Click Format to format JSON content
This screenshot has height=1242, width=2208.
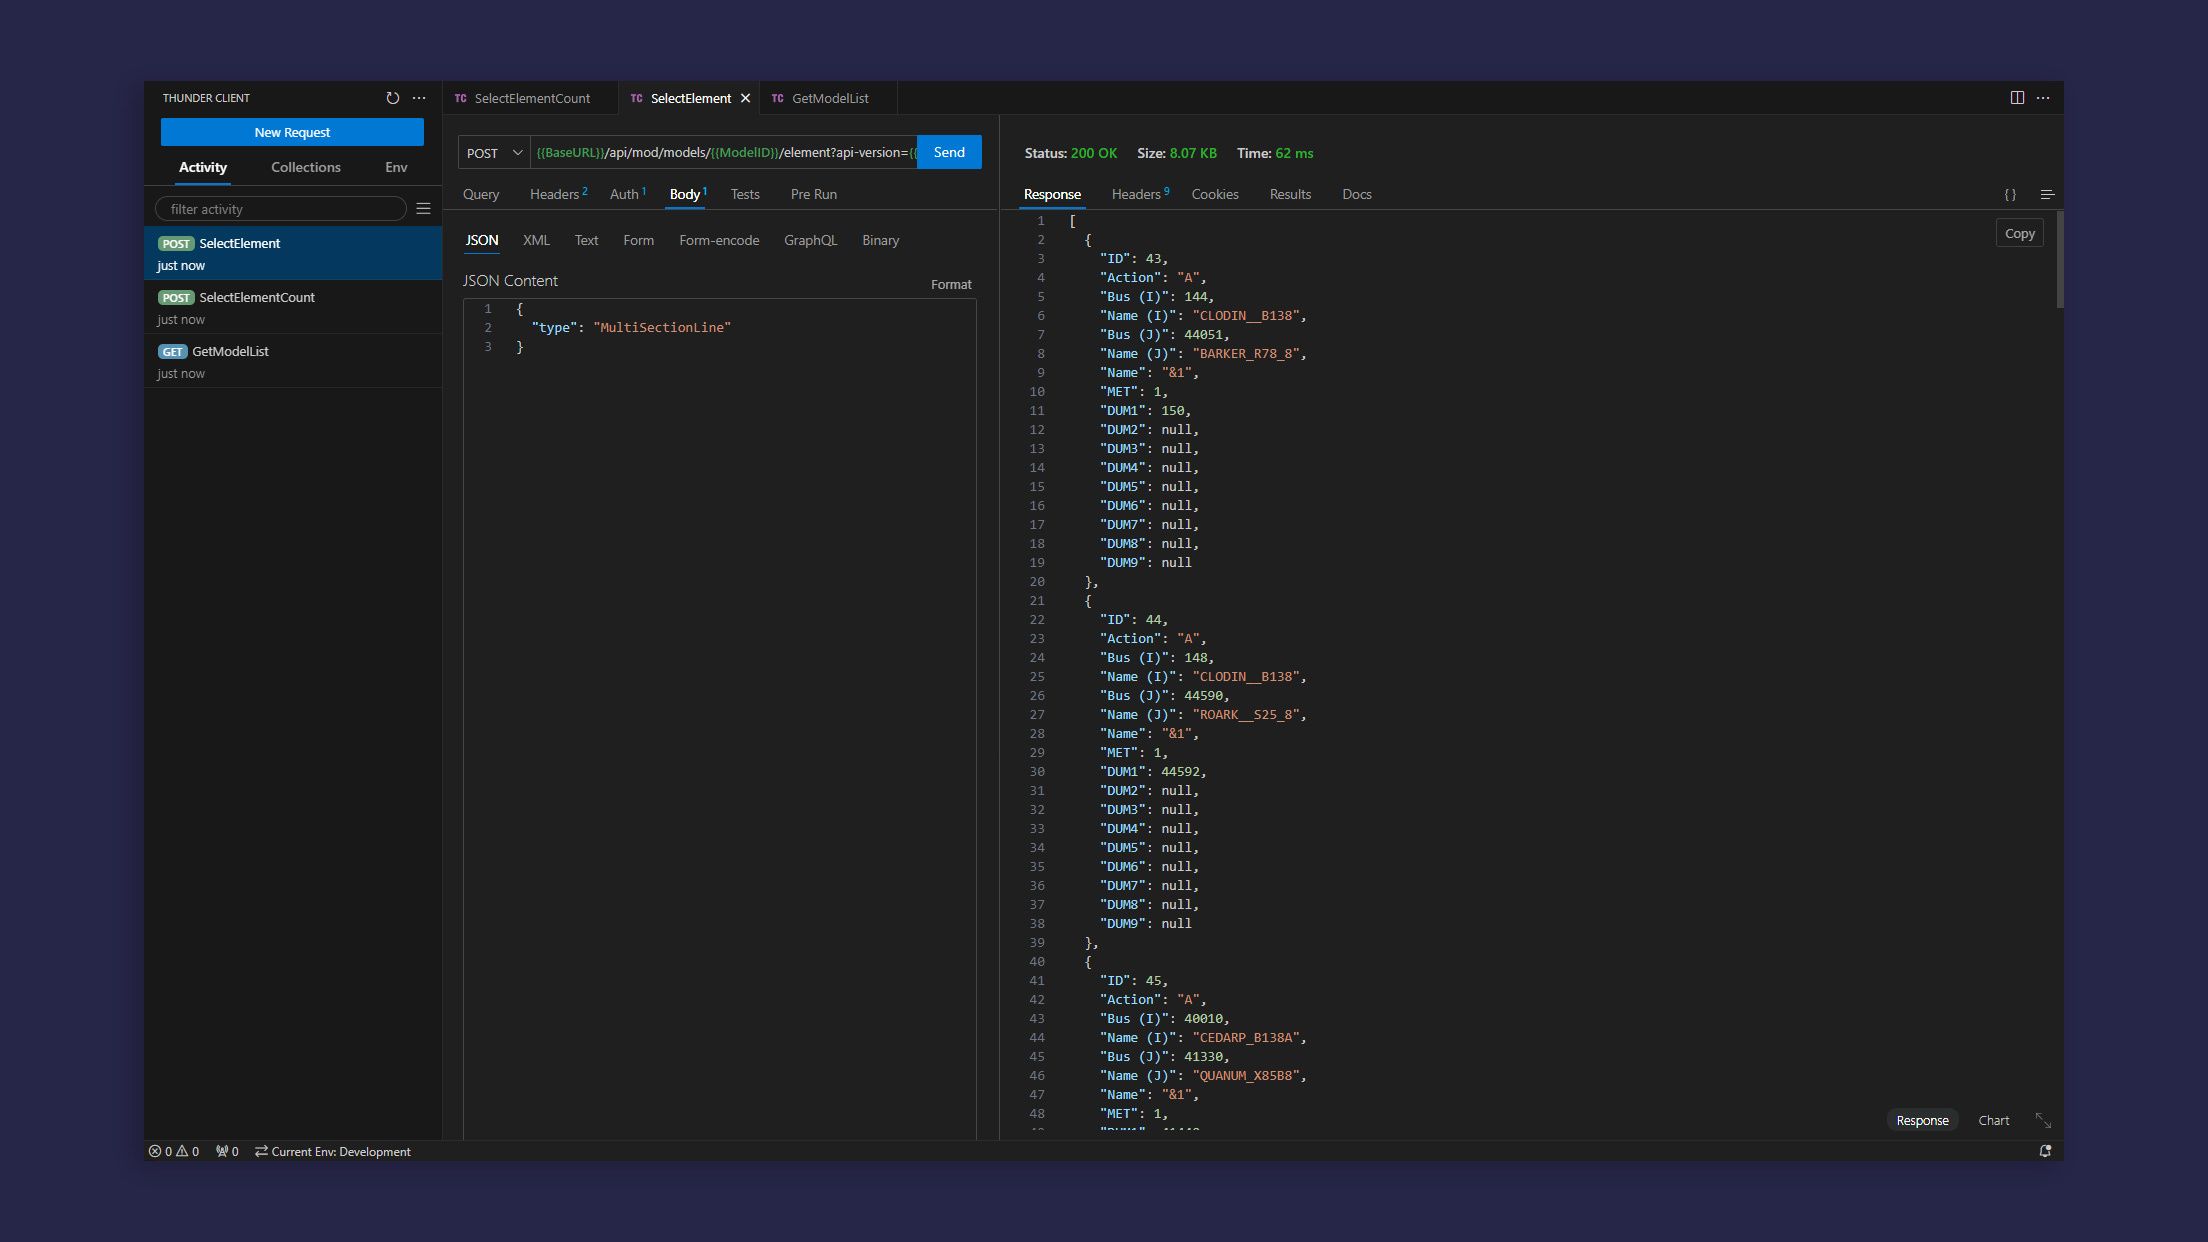coord(951,284)
